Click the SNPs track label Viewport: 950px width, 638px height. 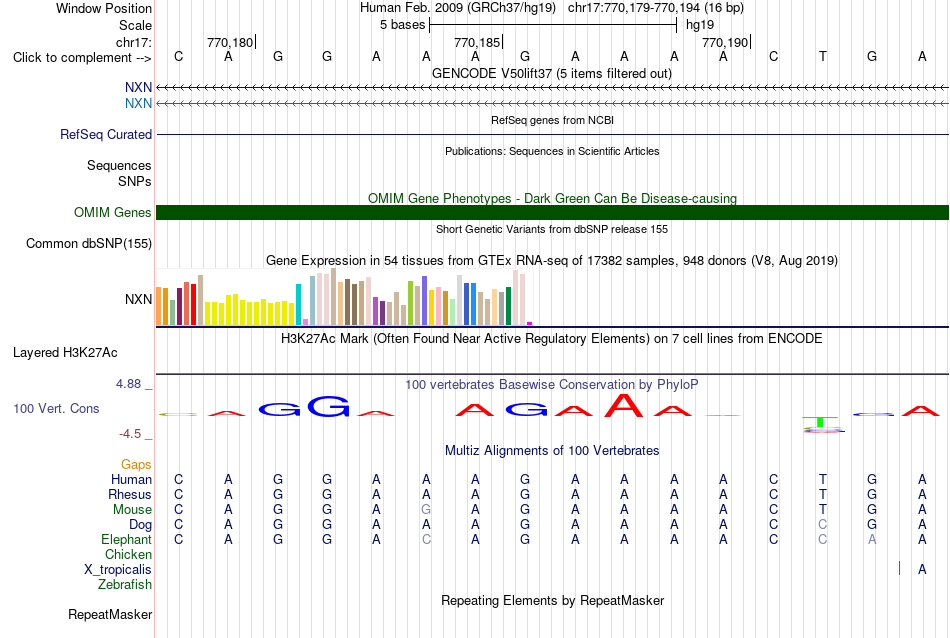pyautogui.click(x=135, y=181)
